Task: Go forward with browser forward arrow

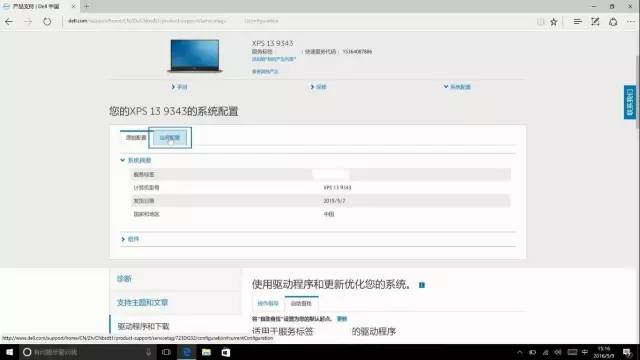Action: click(28, 22)
